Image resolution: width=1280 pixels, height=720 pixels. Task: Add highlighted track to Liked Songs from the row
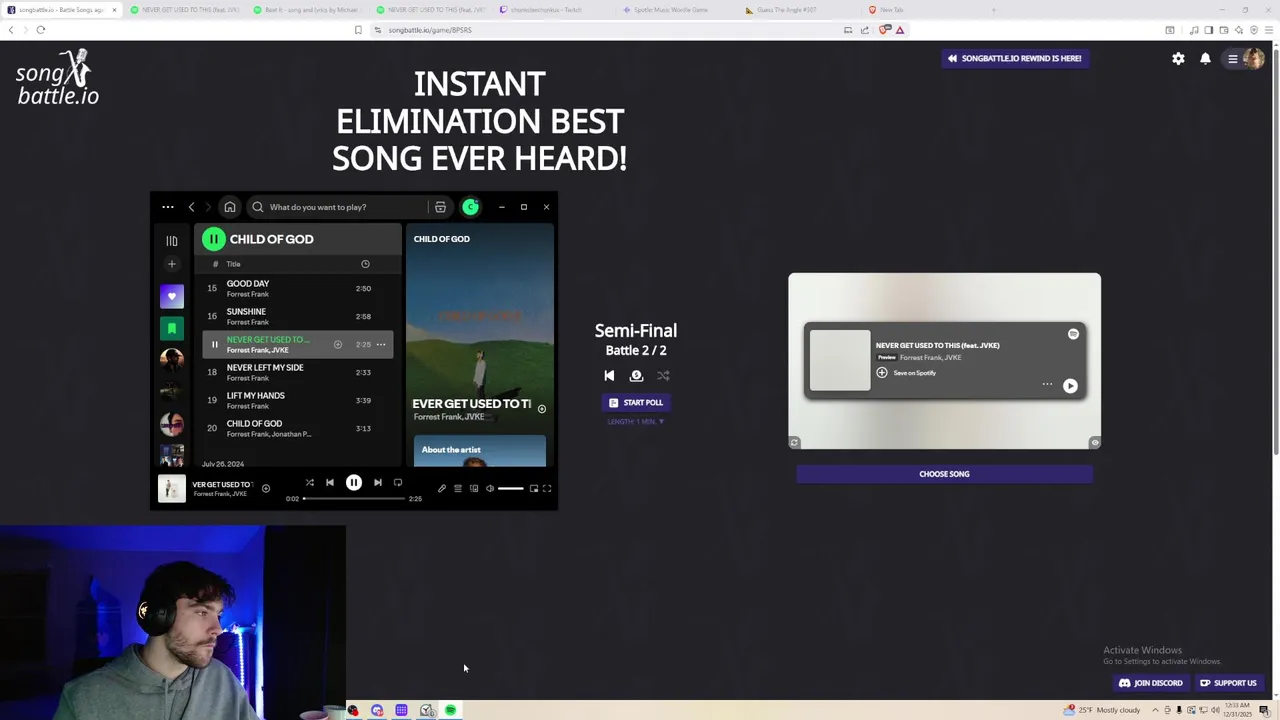point(338,344)
